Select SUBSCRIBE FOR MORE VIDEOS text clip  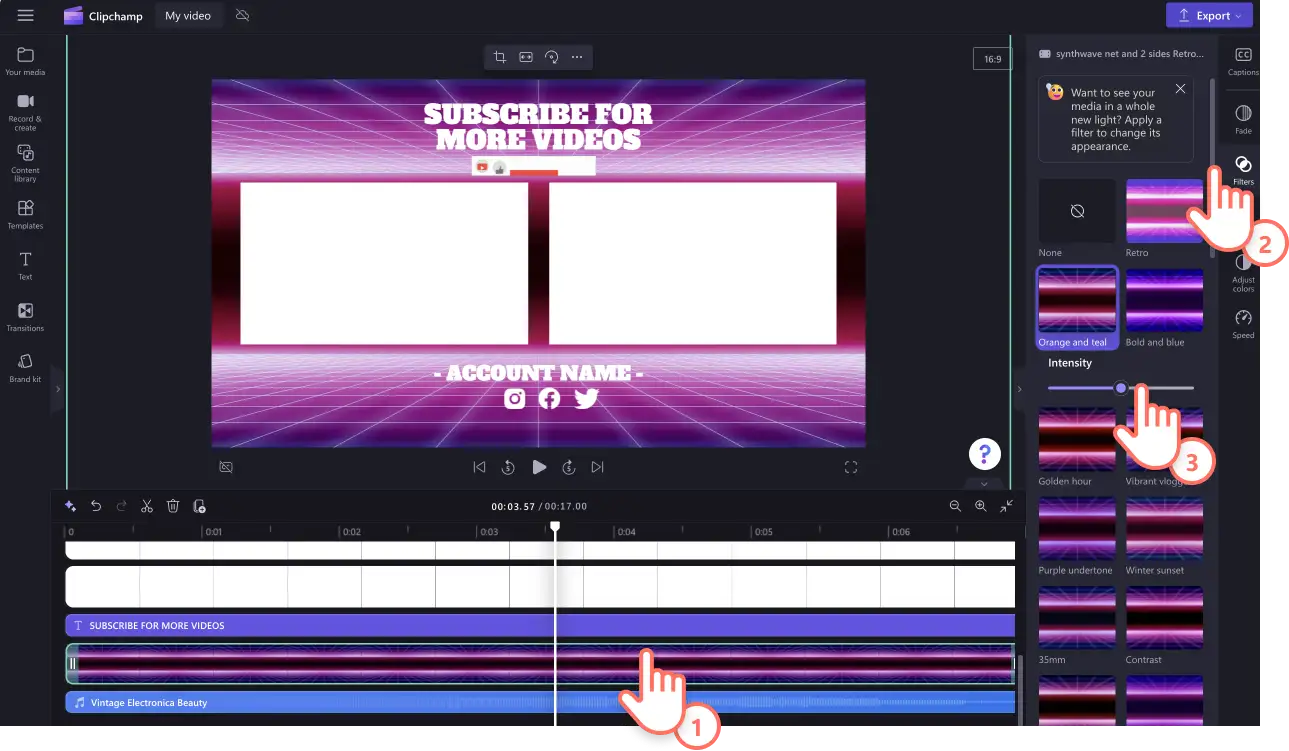pyautogui.click(x=540, y=625)
